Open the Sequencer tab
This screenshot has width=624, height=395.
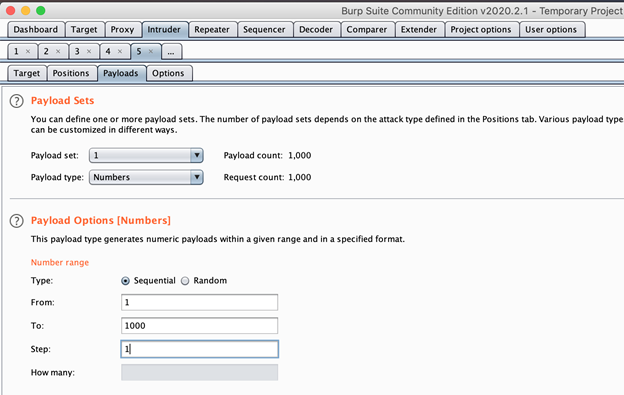pyautogui.click(x=265, y=29)
